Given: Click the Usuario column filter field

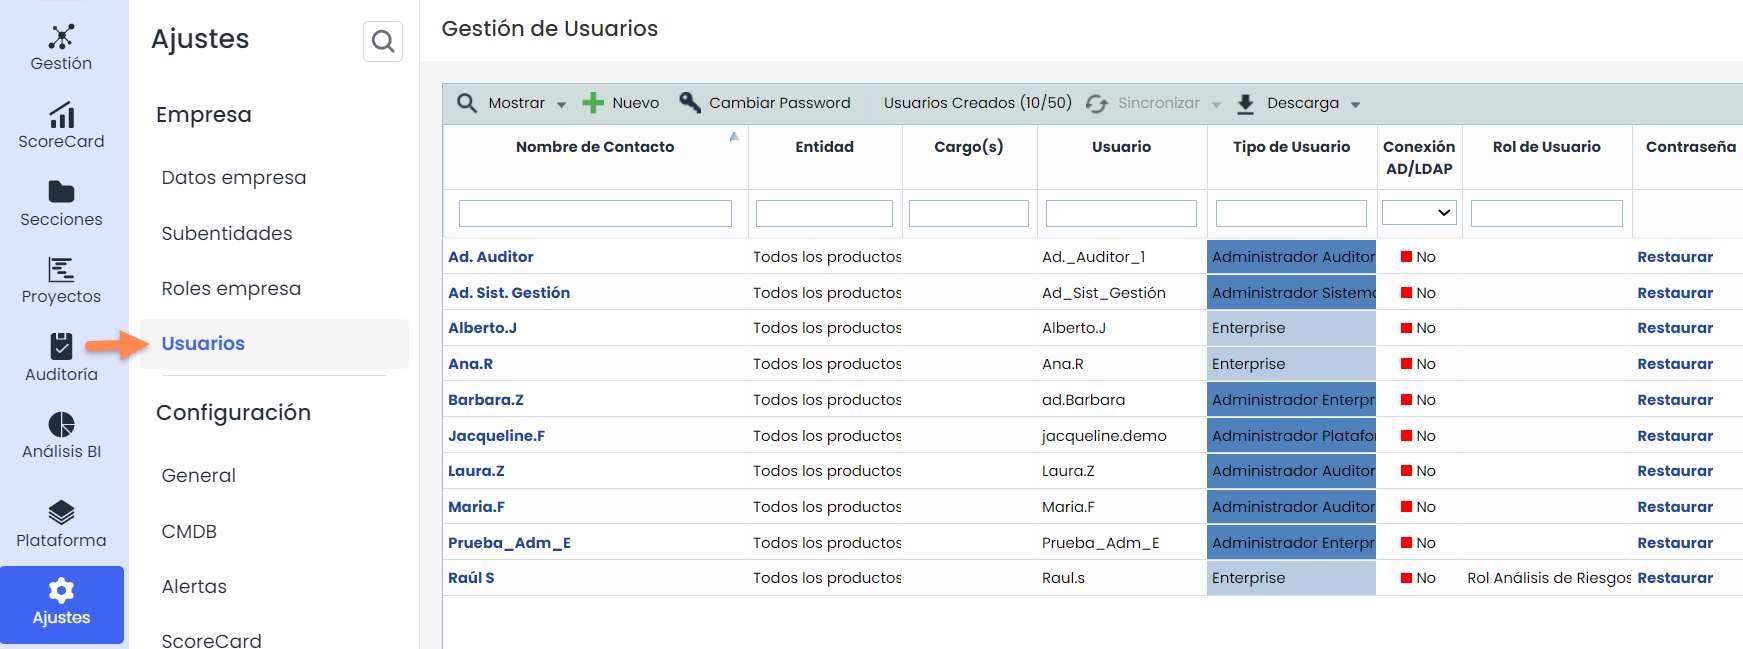Looking at the screenshot, I should [1120, 213].
